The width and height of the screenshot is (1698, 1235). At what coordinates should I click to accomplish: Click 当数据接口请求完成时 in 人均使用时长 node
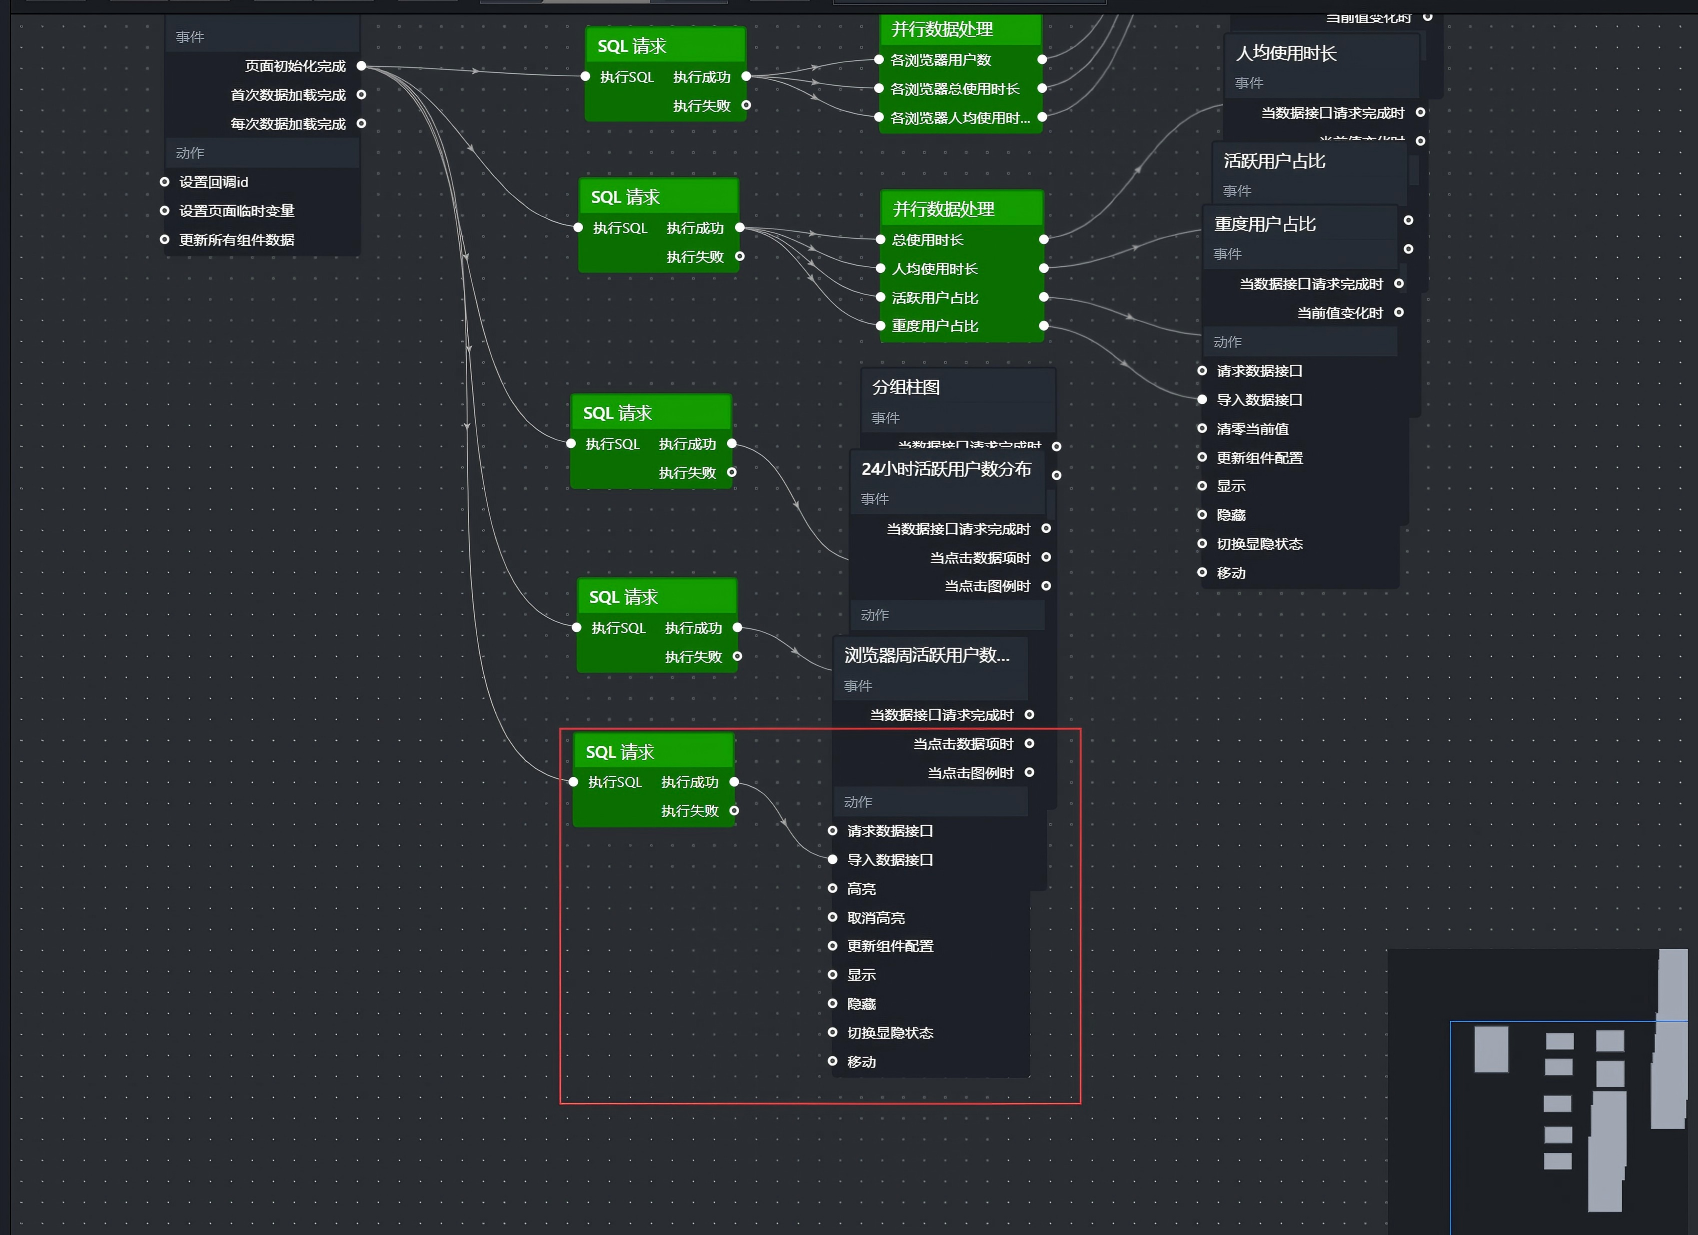pos(1333,113)
